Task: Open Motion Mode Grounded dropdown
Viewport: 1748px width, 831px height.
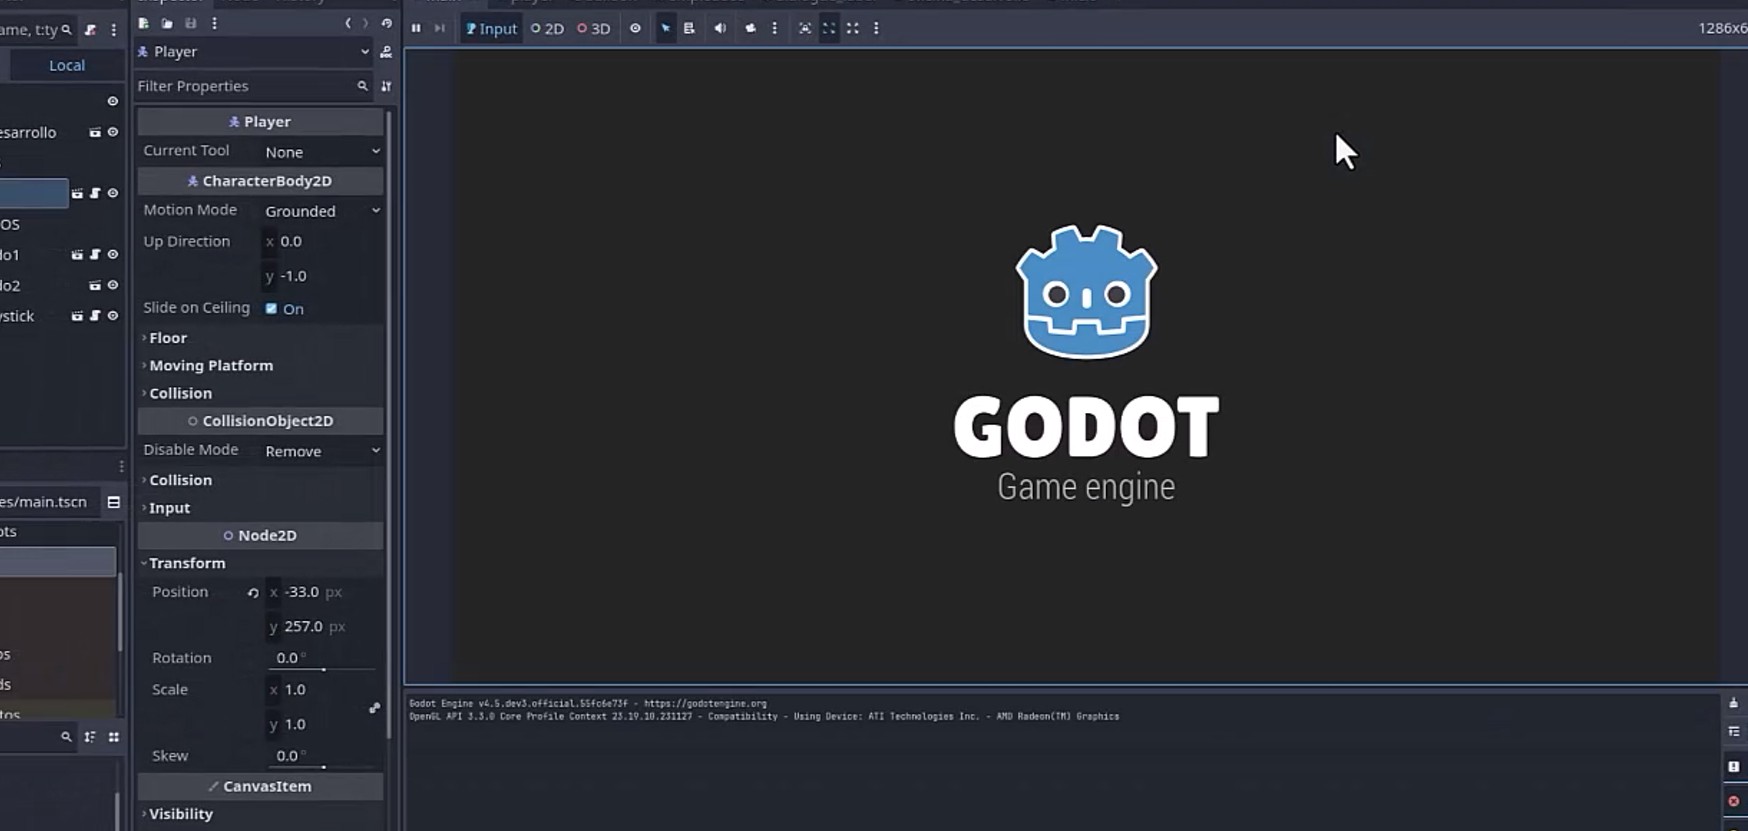Action: coord(322,210)
